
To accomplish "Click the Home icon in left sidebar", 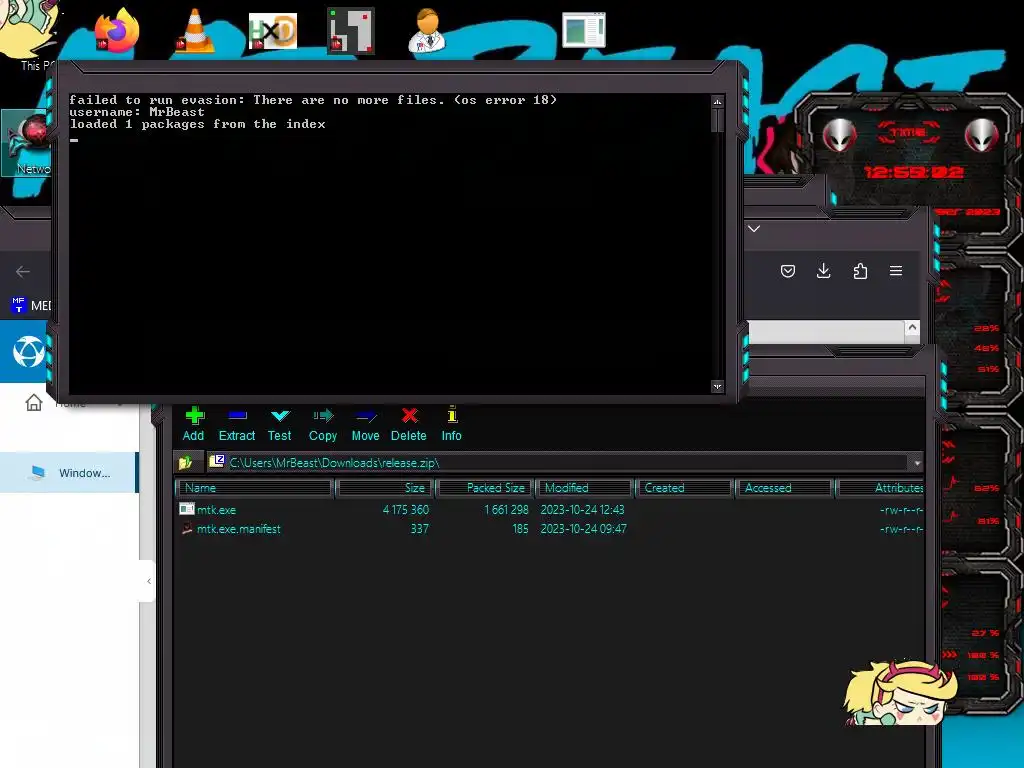I will (34, 403).
